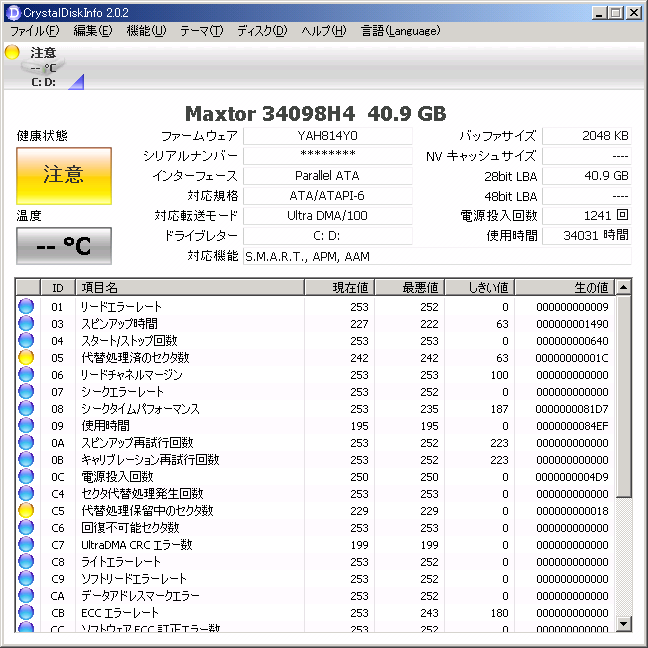Click the yellow caution orb for ID 05
This screenshot has width=648, height=648.
pyautogui.click(x=26, y=357)
